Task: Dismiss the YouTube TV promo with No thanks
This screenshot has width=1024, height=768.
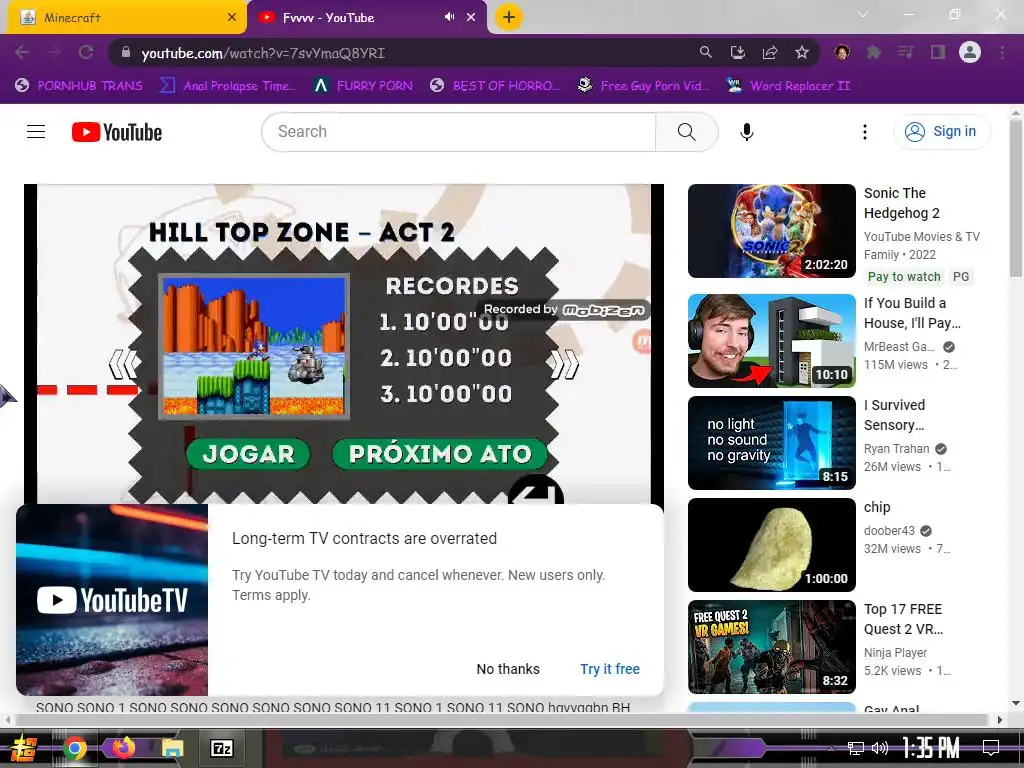Action: [508, 669]
